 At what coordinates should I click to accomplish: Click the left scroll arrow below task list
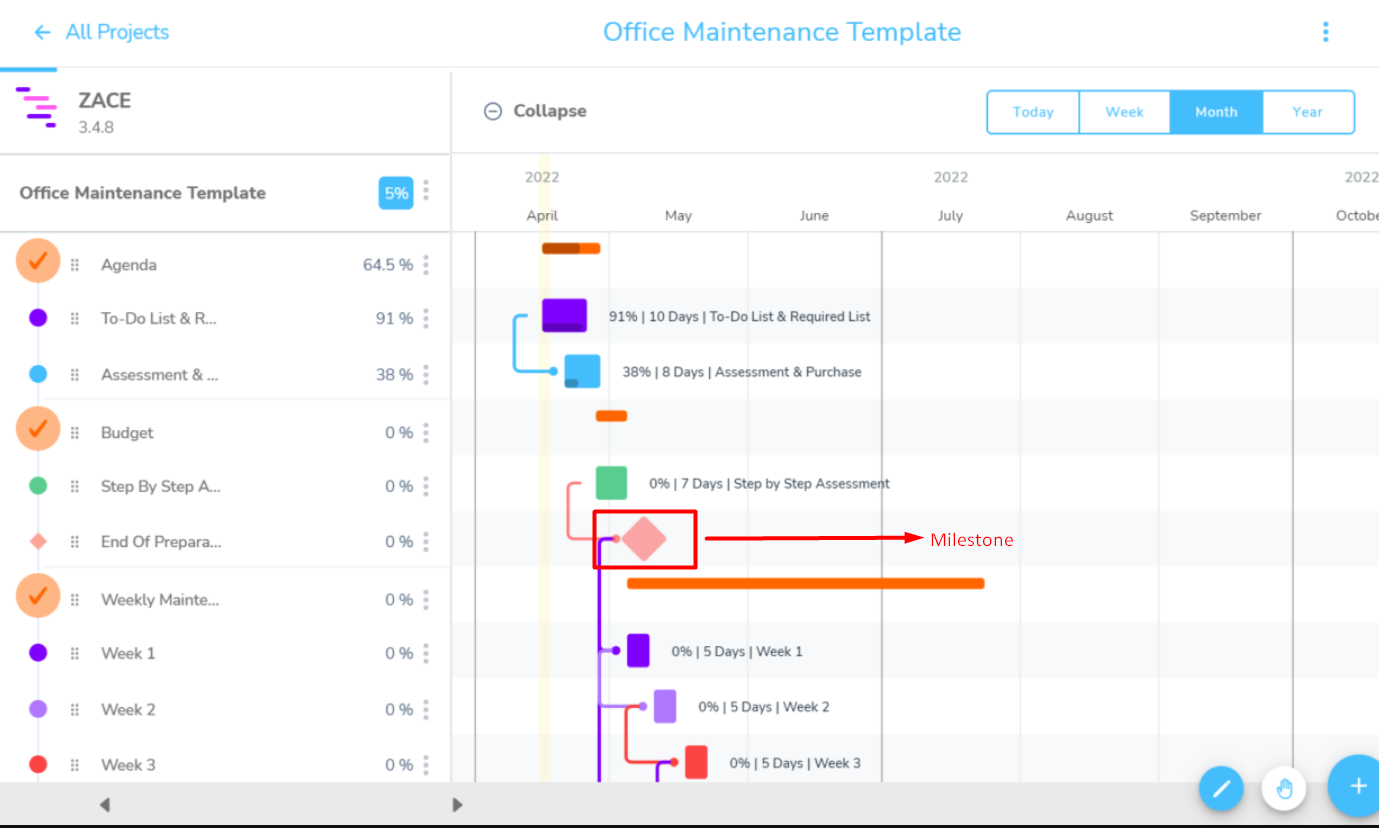104,804
